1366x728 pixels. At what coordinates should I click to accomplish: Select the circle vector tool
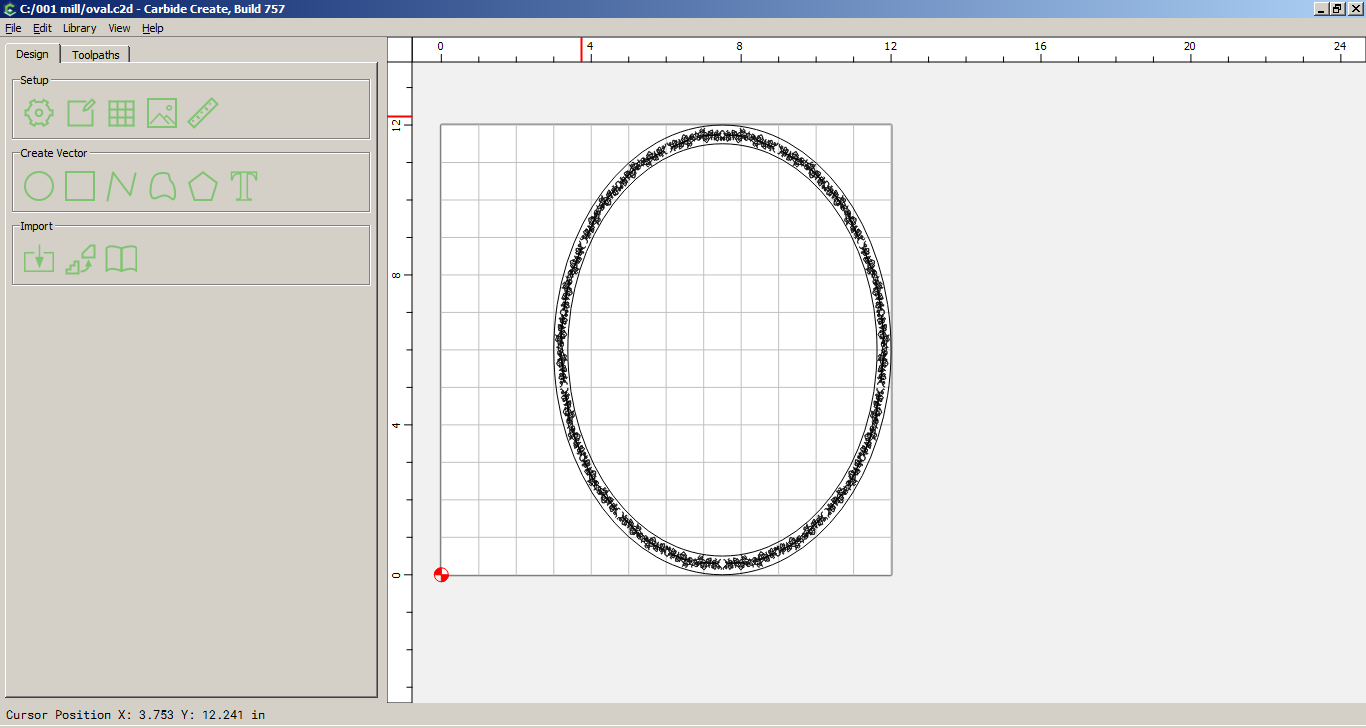pos(39,186)
